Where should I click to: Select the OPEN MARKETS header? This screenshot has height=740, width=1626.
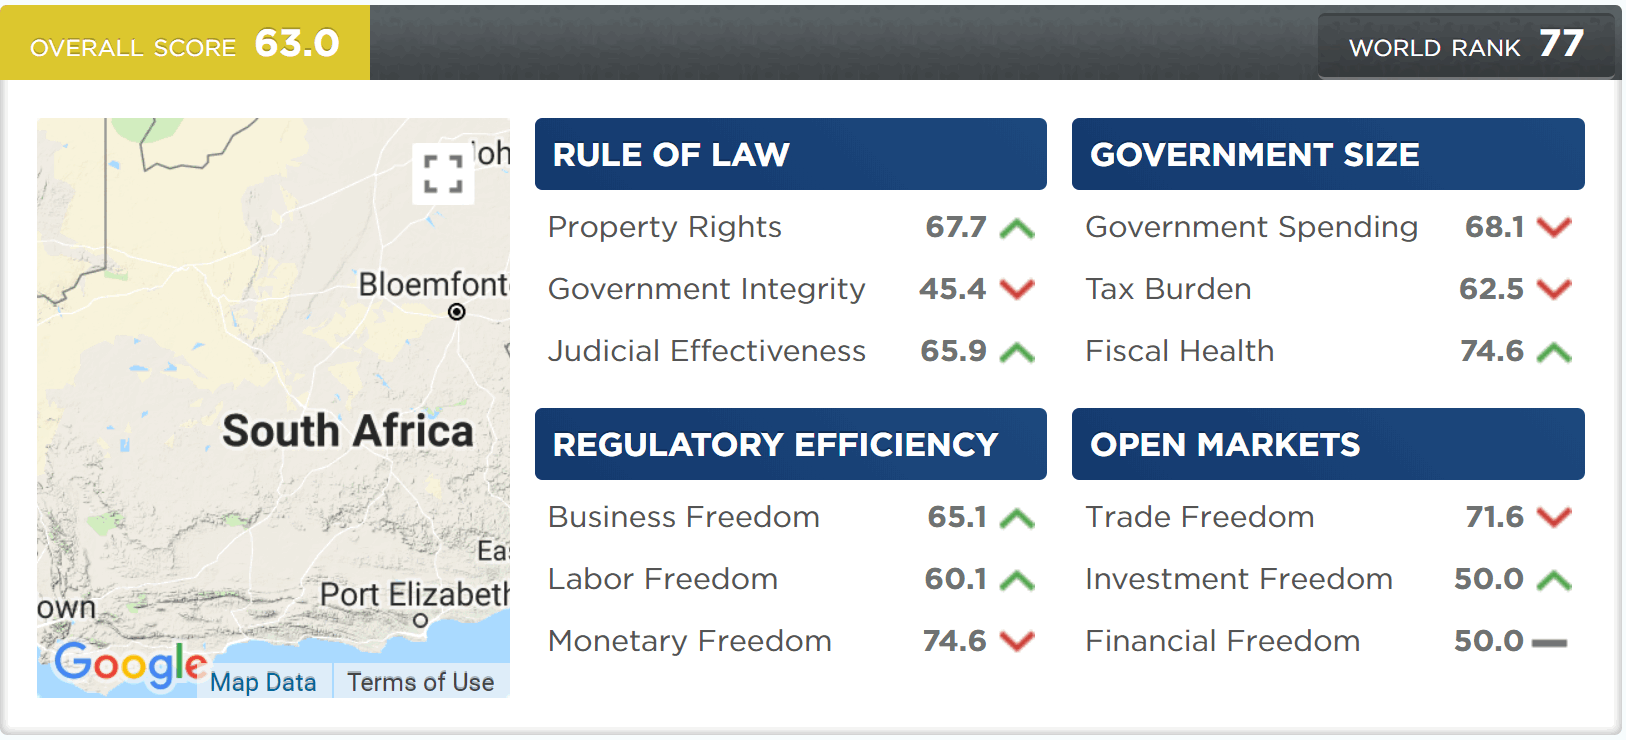(x=1327, y=444)
